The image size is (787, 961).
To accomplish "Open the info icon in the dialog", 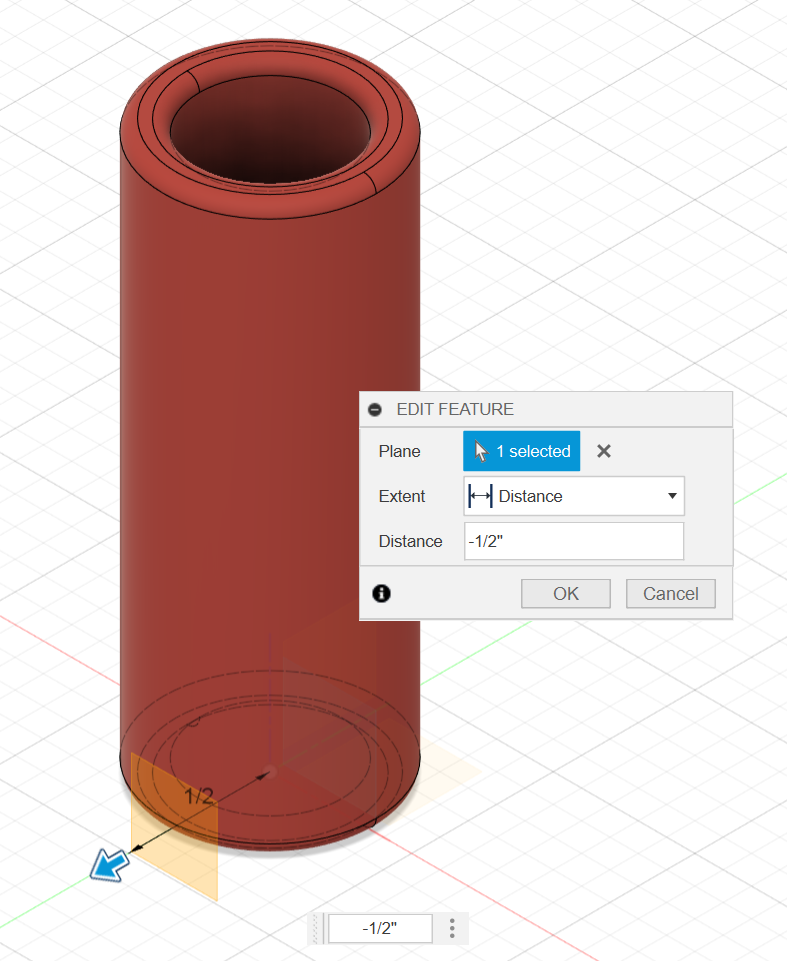I will coord(381,593).
